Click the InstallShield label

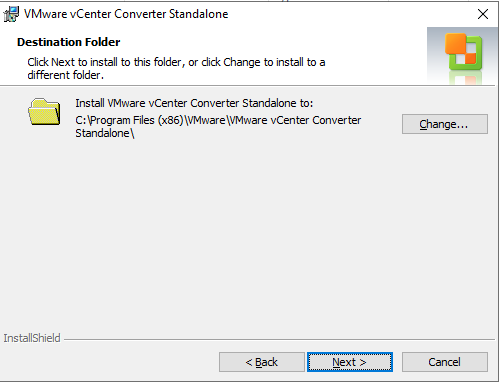pyautogui.click(x=32, y=338)
